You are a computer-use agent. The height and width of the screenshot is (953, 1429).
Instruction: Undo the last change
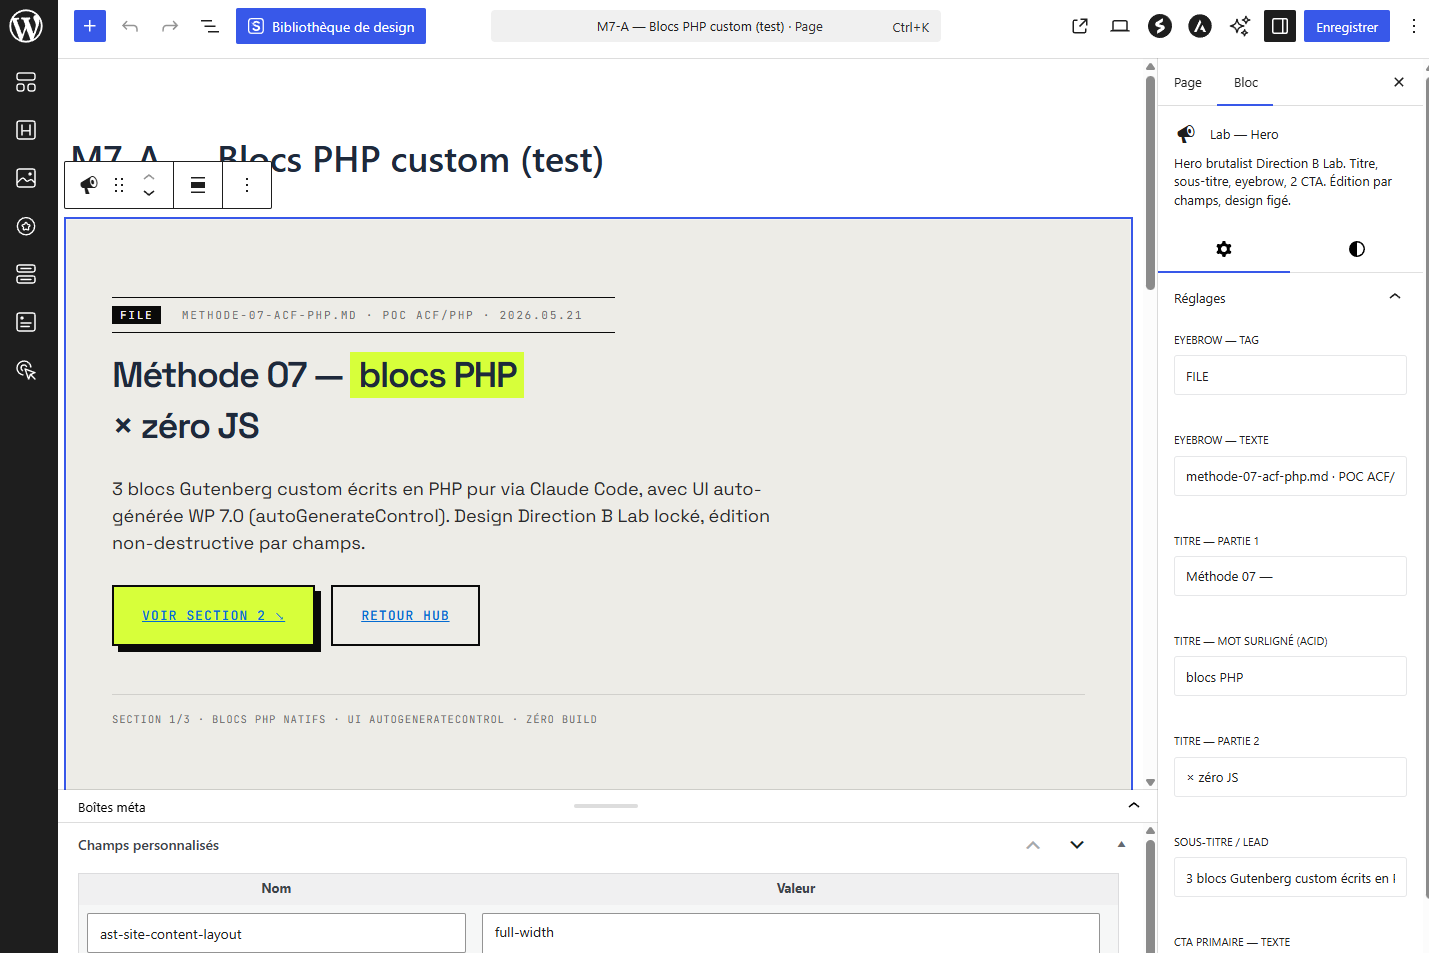[130, 26]
